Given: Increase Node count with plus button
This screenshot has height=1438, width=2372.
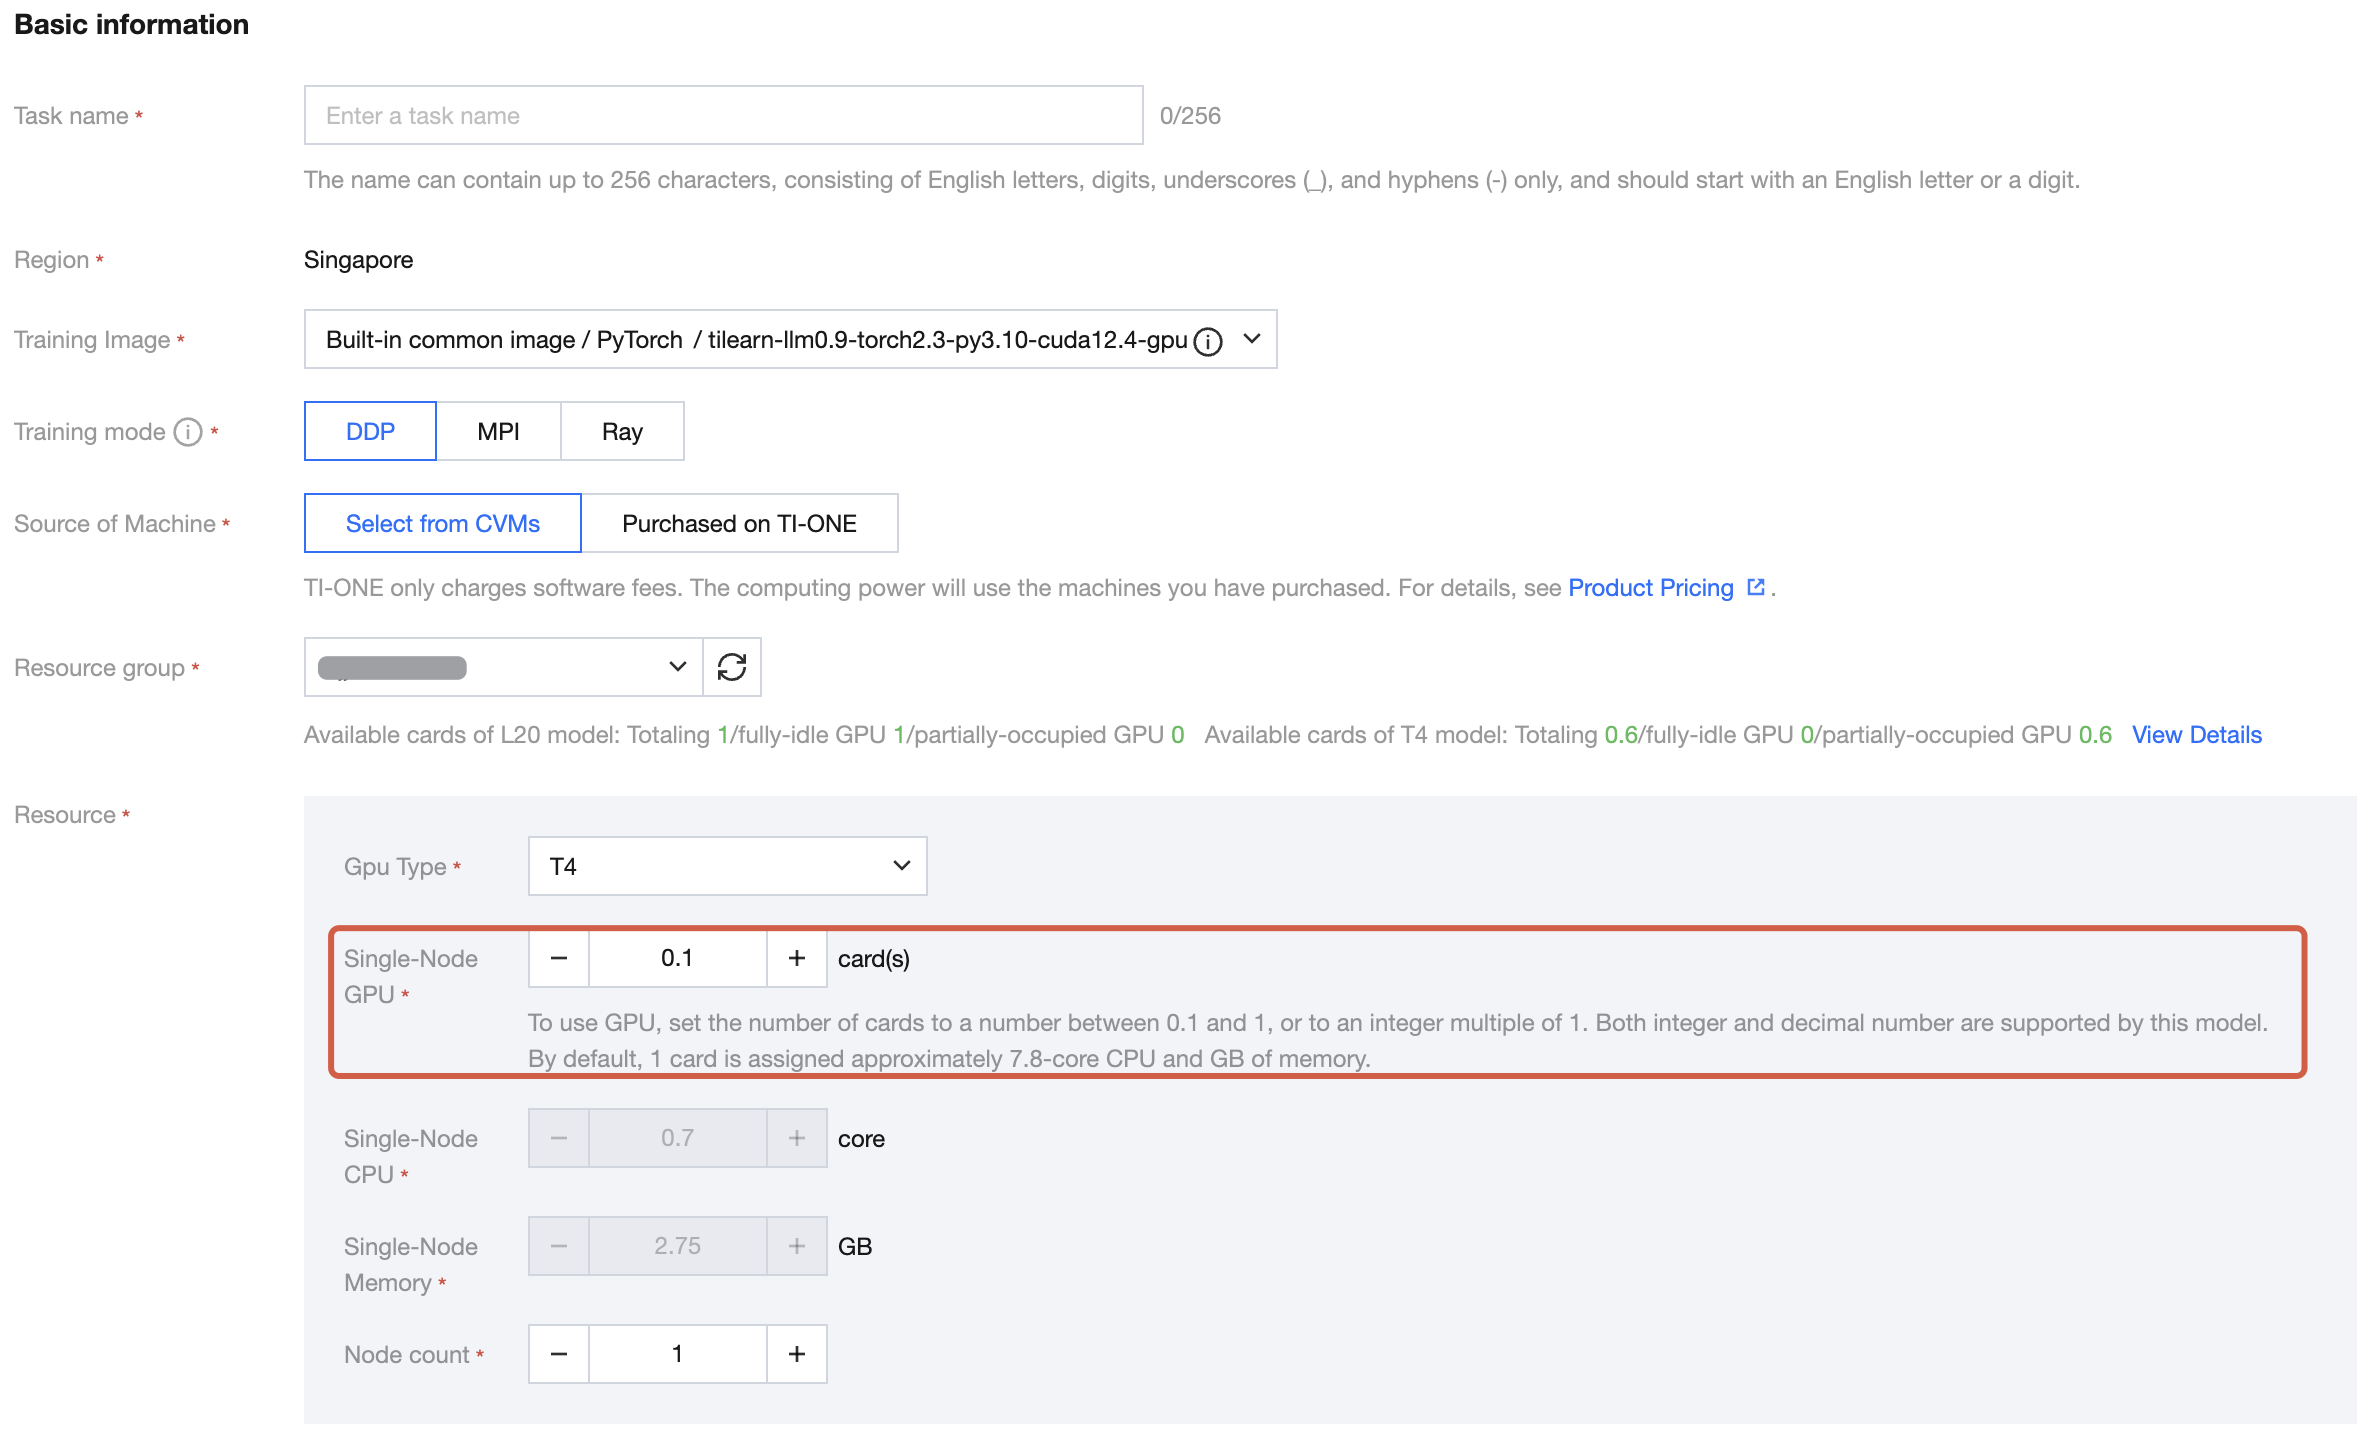Looking at the screenshot, I should pyautogui.click(x=796, y=1354).
